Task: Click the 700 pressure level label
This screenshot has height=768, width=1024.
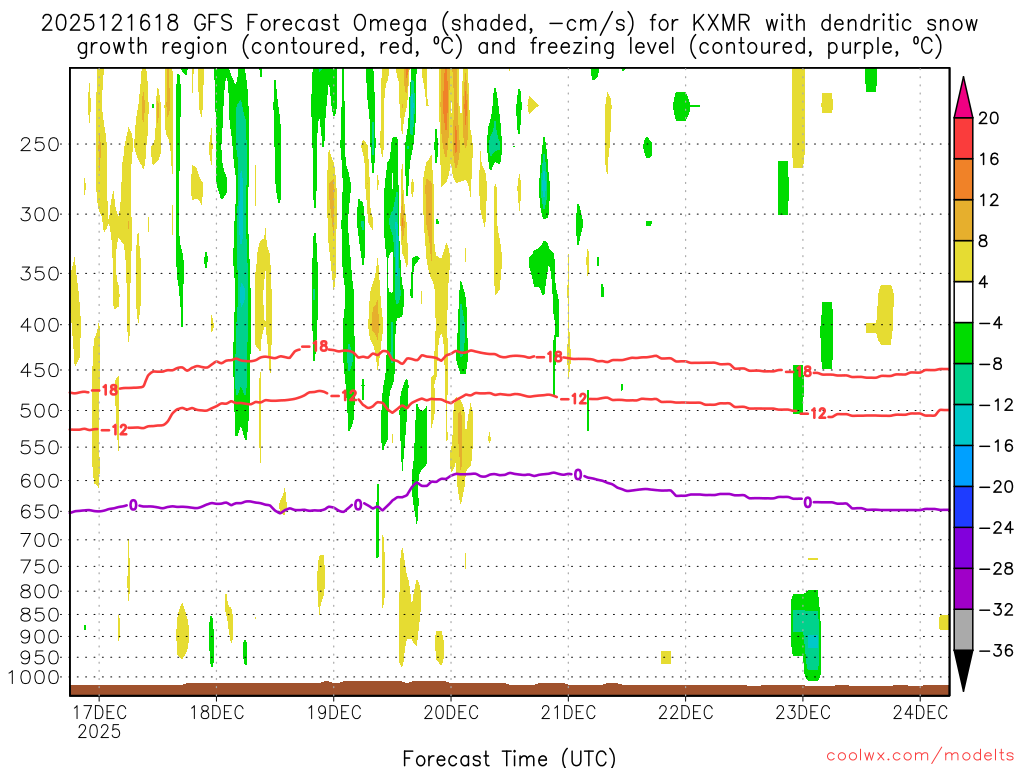Action: [40, 540]
